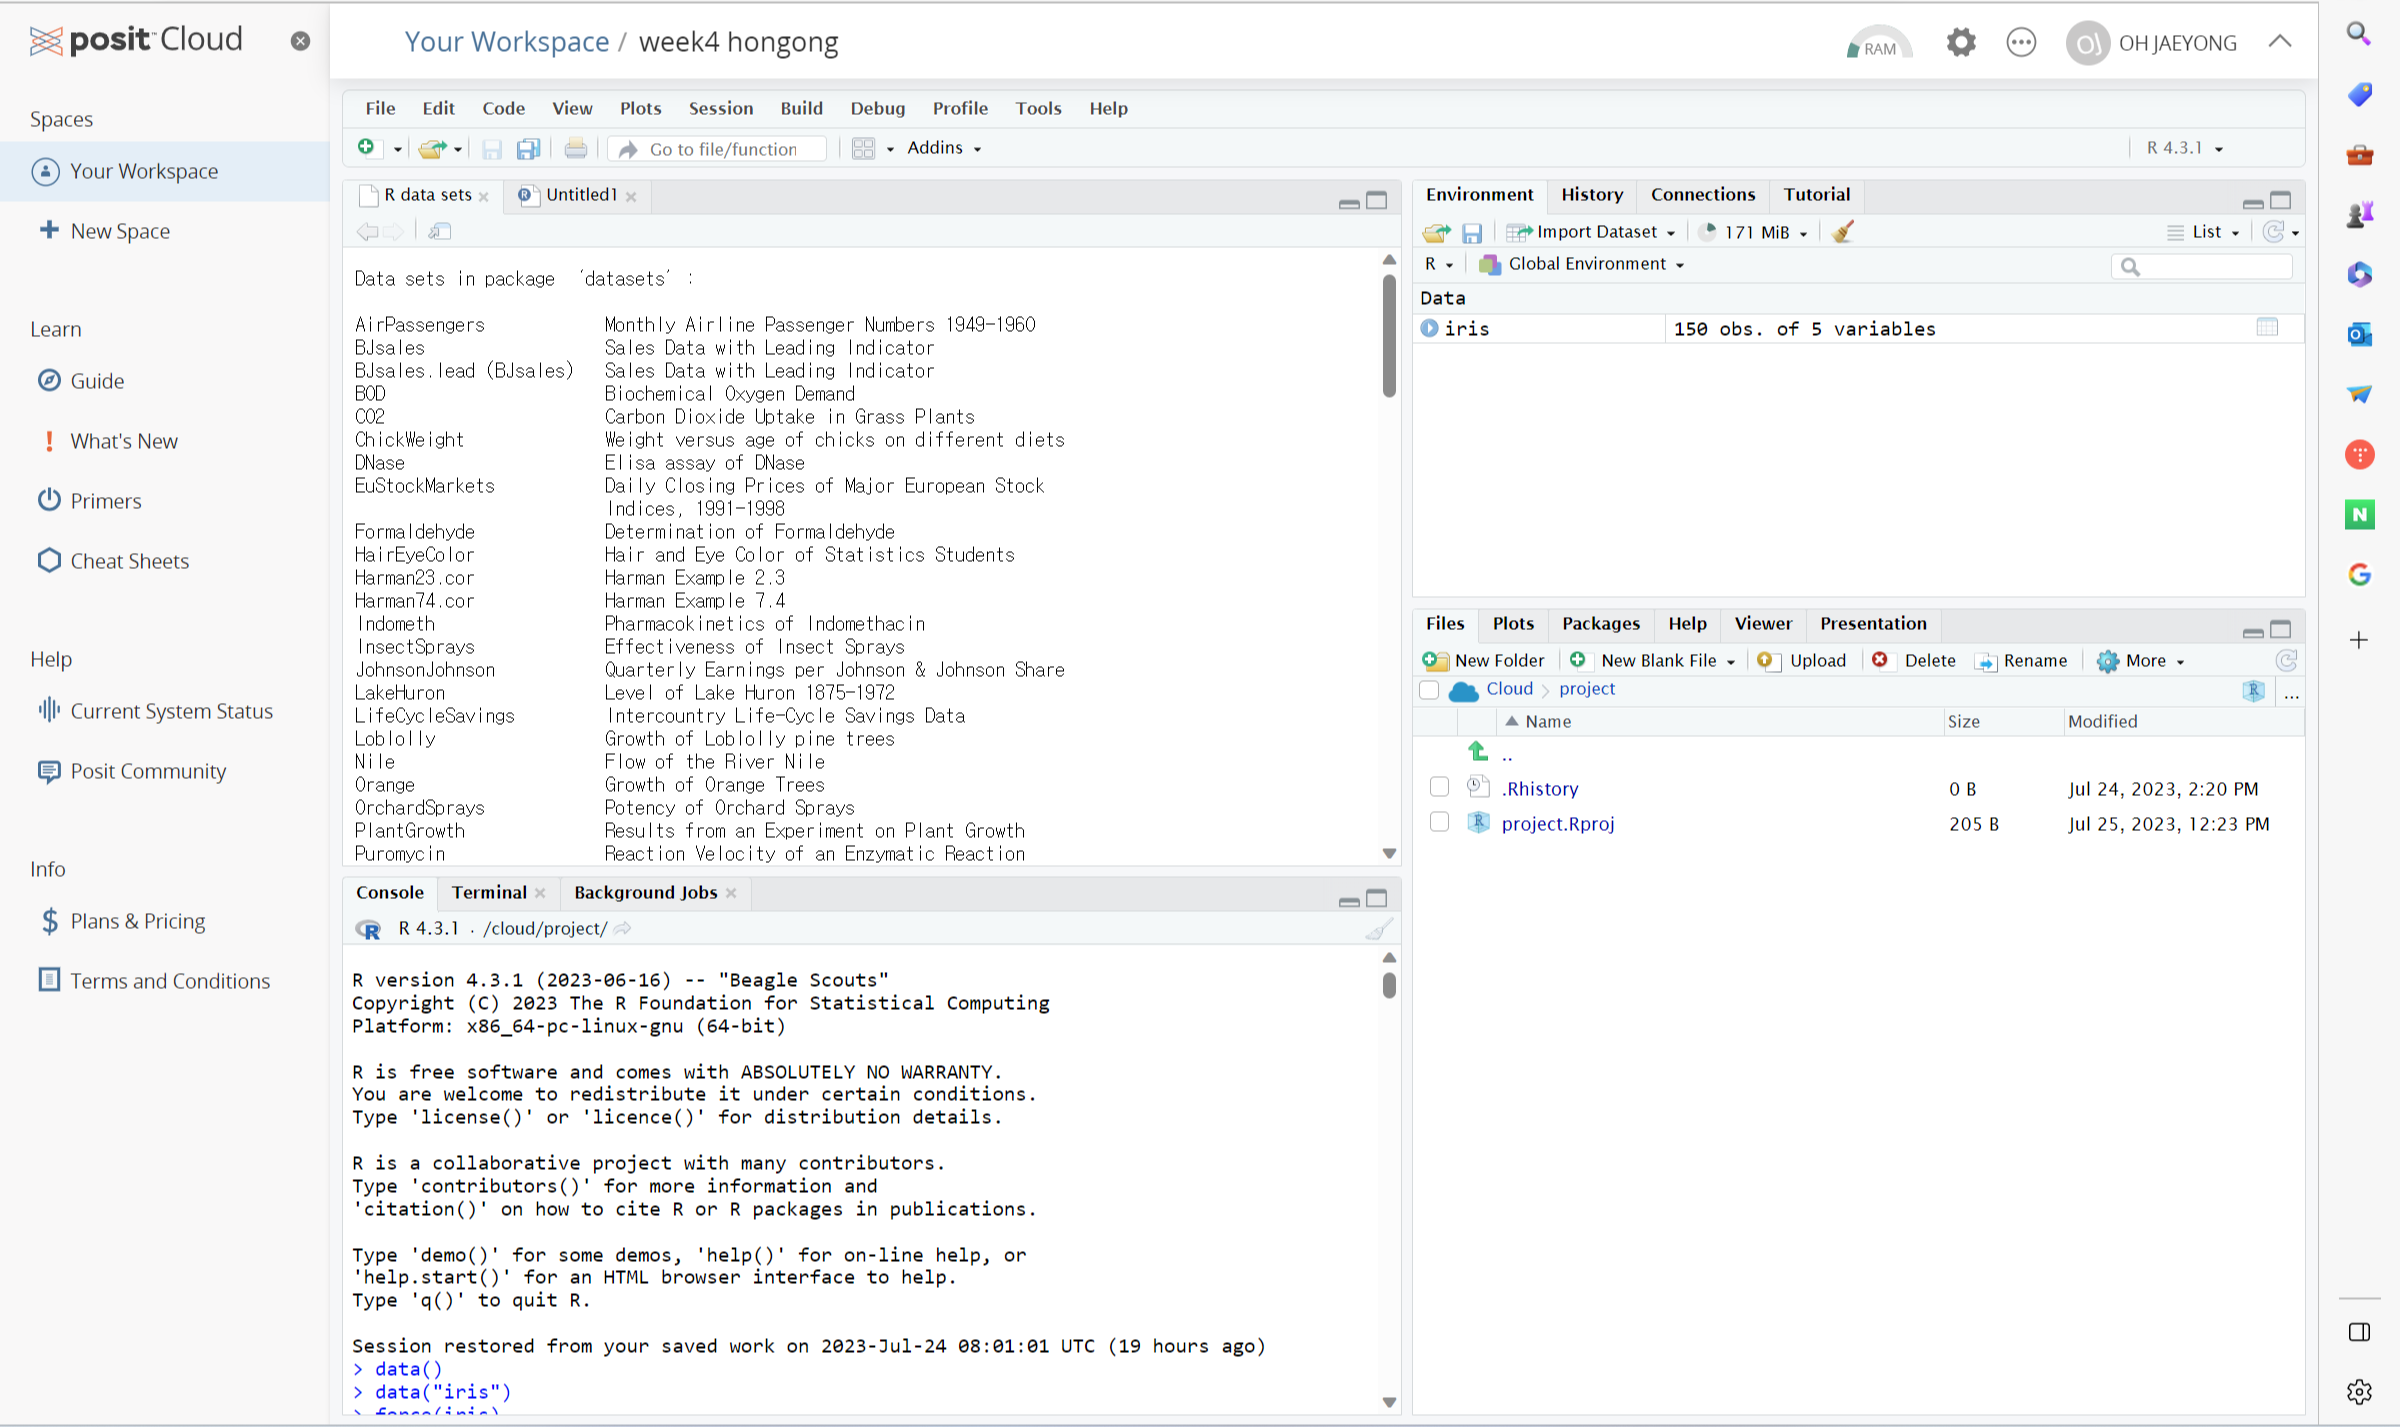Image resolution: width=2400 pixels, height=1427 pixels.
Task: Open project.Rproj file link
Action: [1557, 823]
